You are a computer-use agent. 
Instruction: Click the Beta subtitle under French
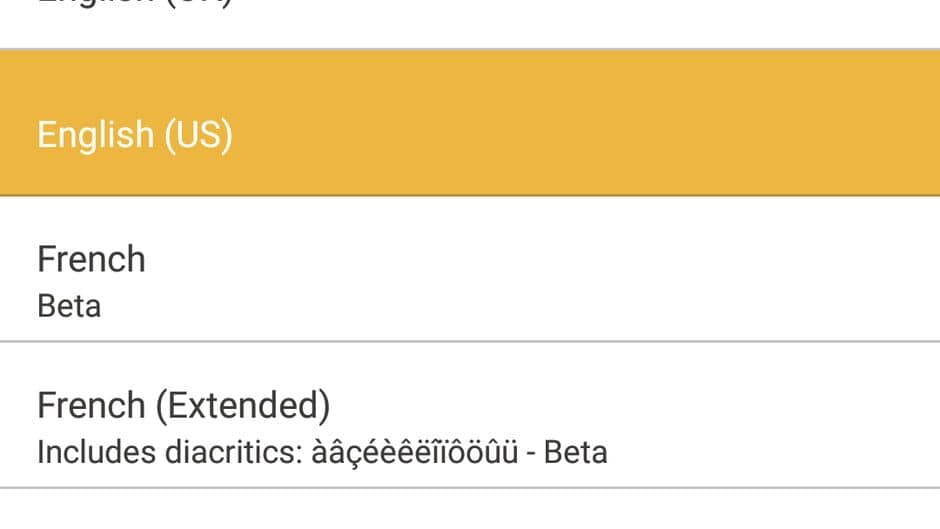pyautogui.click(x=69, y=305)
